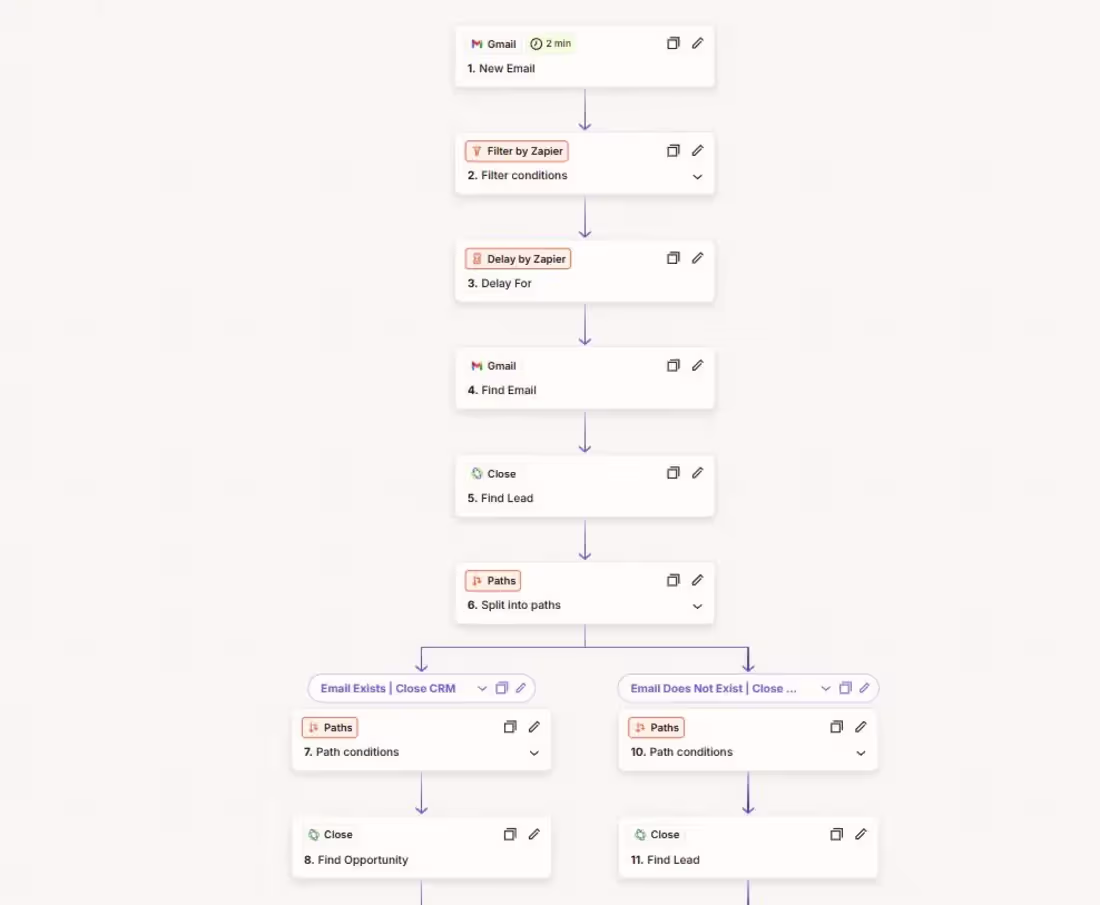Open Email Does Not Exist path dropdown
The width and height of the screenshot is (1100, 905).
(x=826, y=688)
